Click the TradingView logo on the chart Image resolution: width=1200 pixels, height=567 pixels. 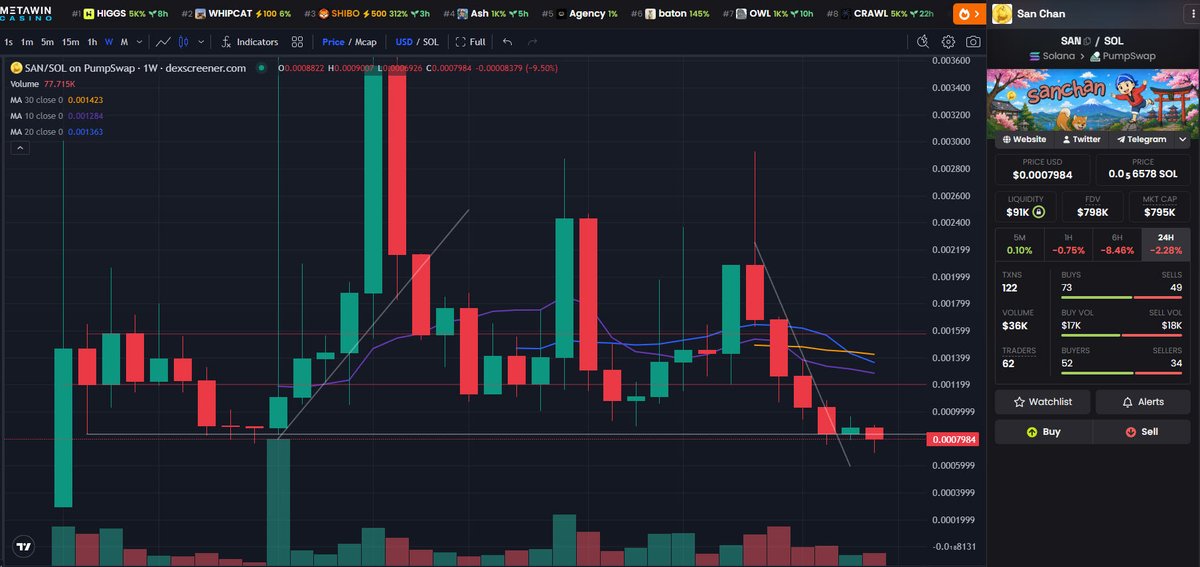point(22,547)
